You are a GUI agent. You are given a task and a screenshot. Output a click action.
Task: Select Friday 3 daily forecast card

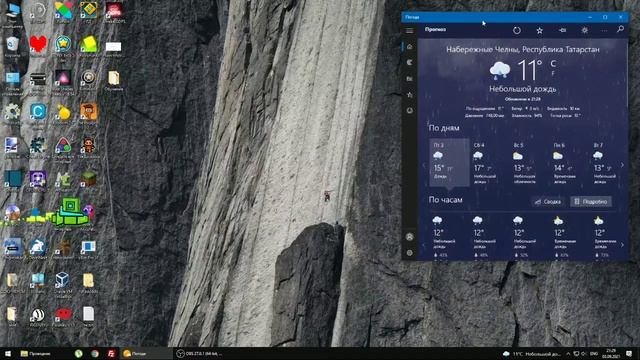[x=449, y=162]
